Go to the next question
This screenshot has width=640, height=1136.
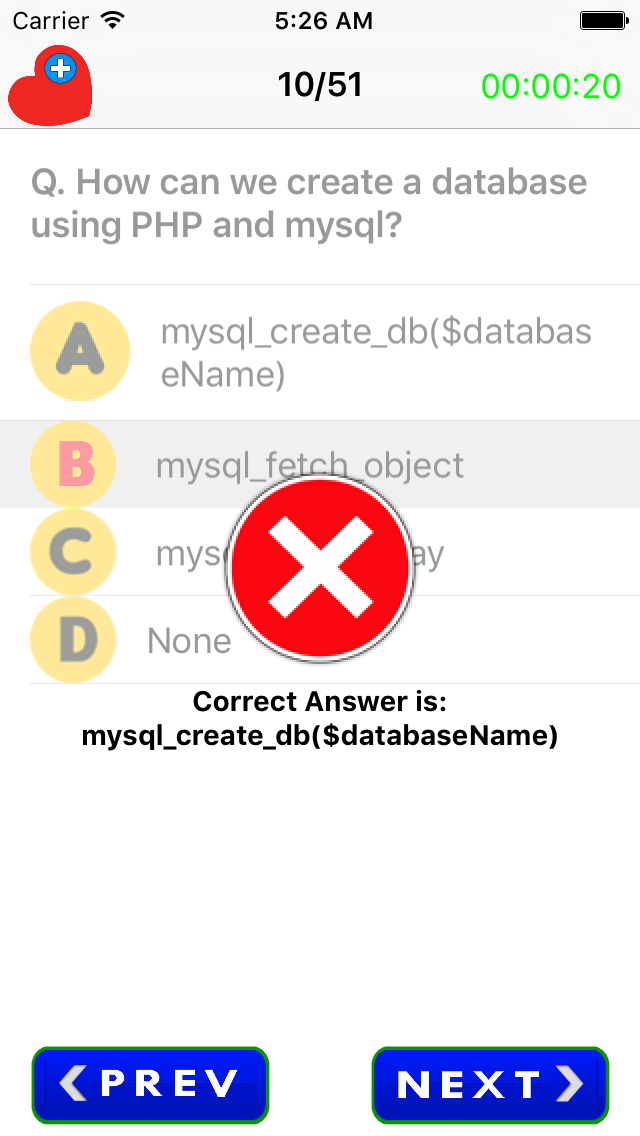(x=490, y=1084)
